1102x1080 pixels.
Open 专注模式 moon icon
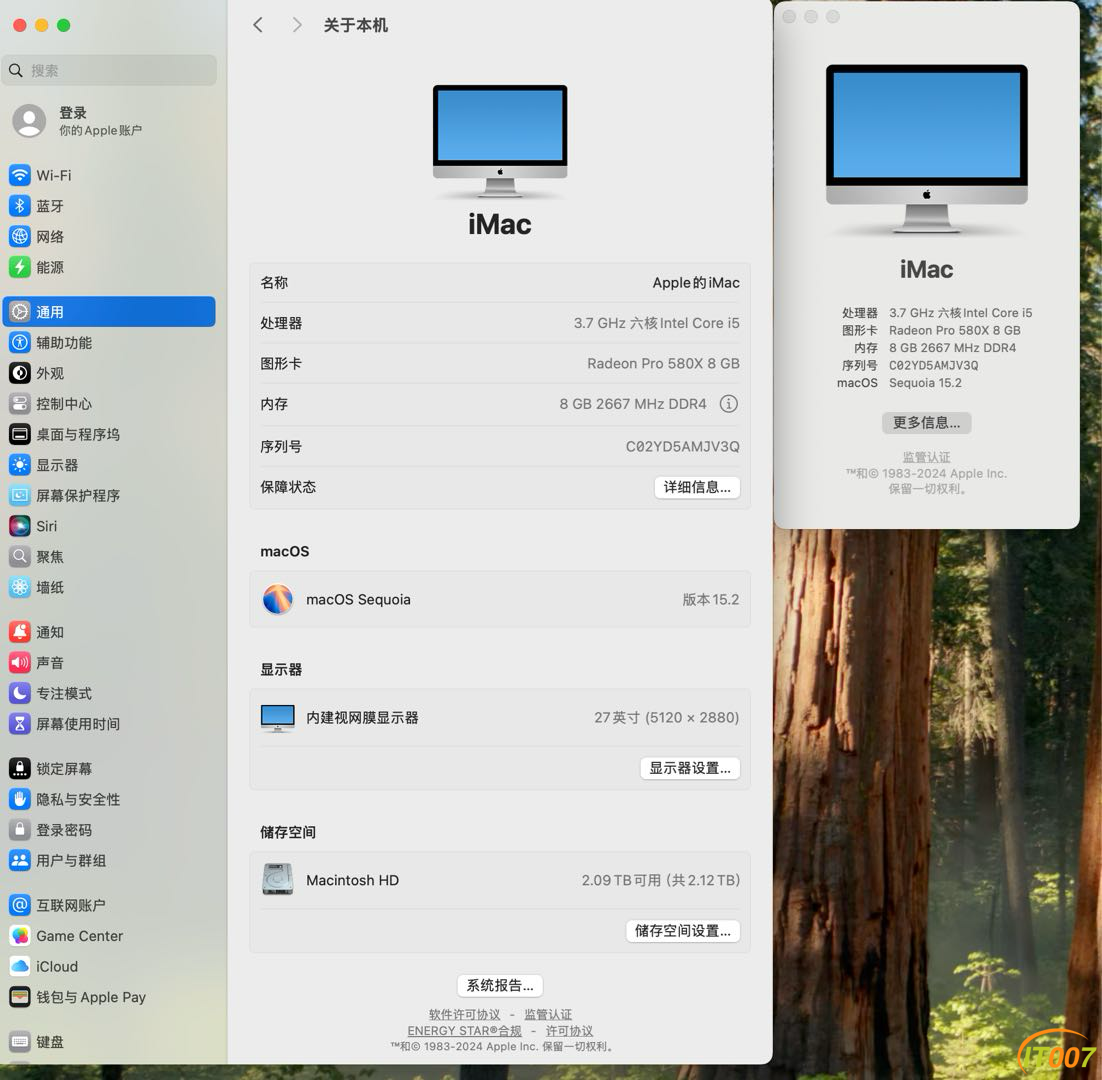[20, 694]
